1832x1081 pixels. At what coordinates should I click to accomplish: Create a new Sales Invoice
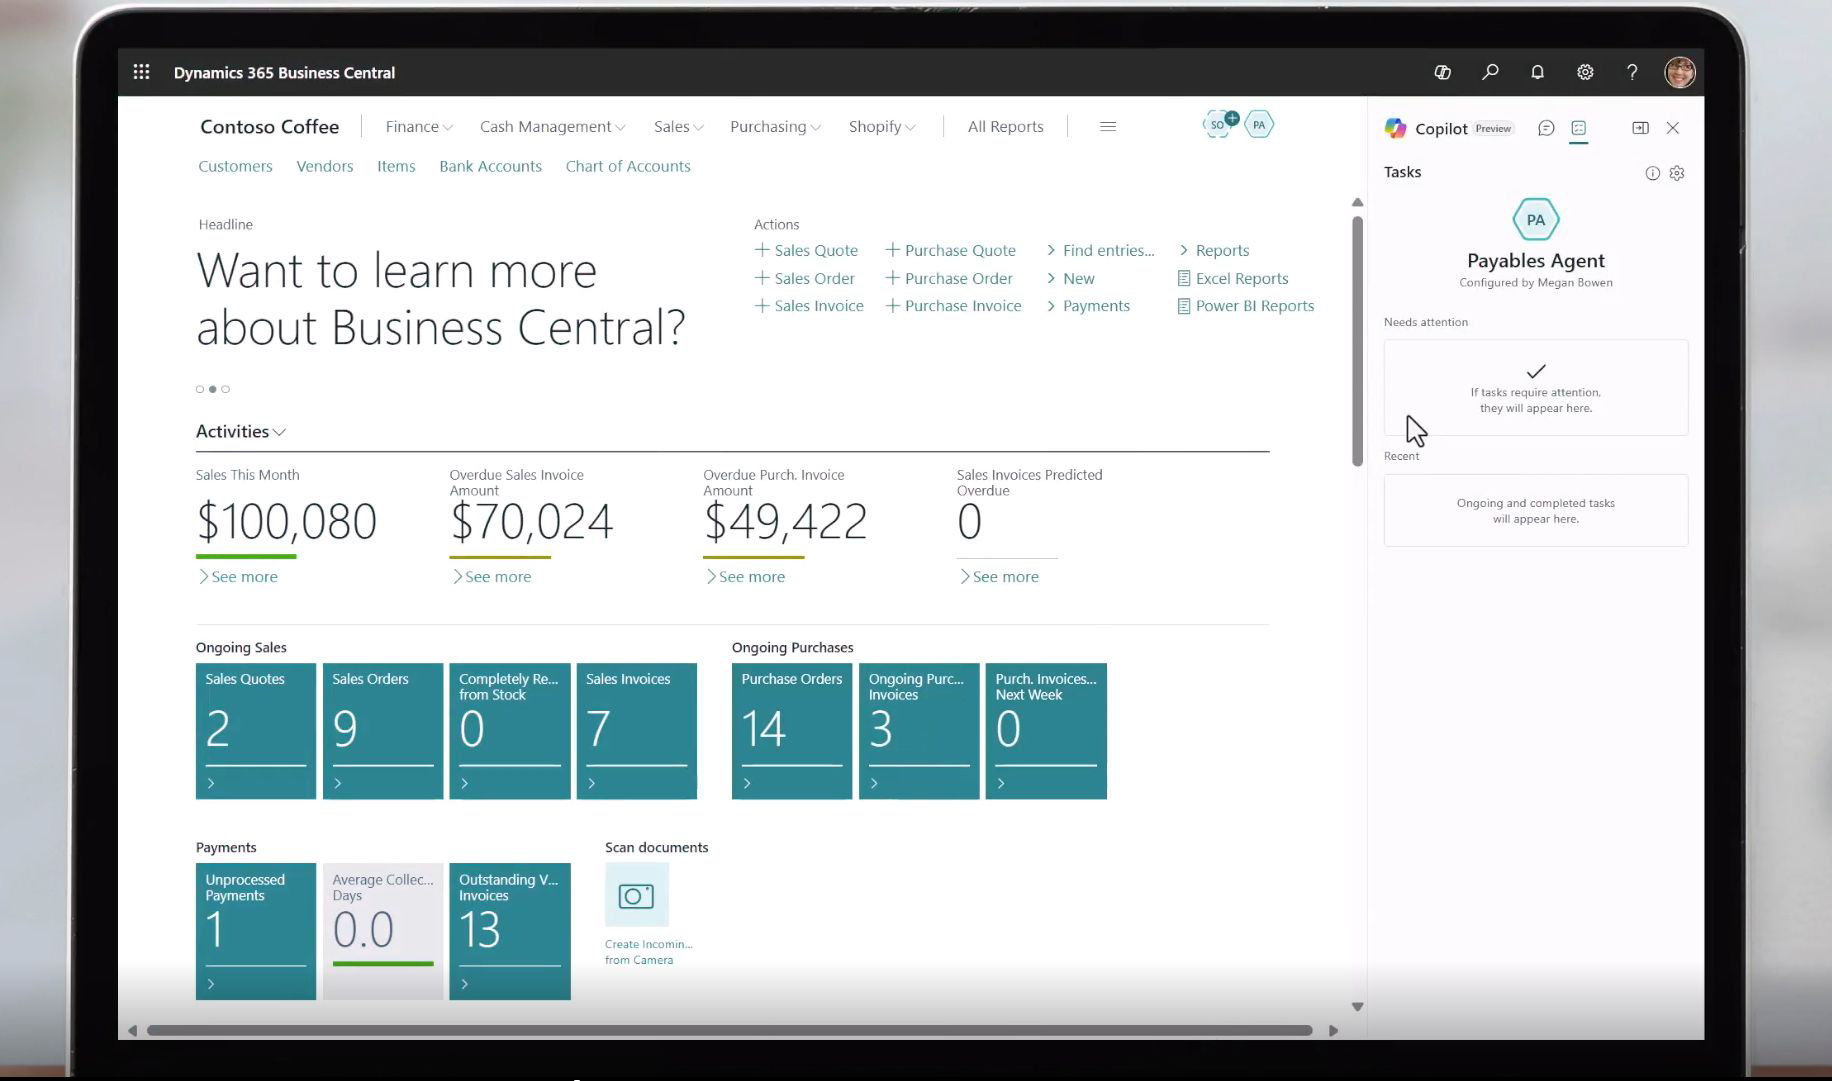(x=809, y=306)
